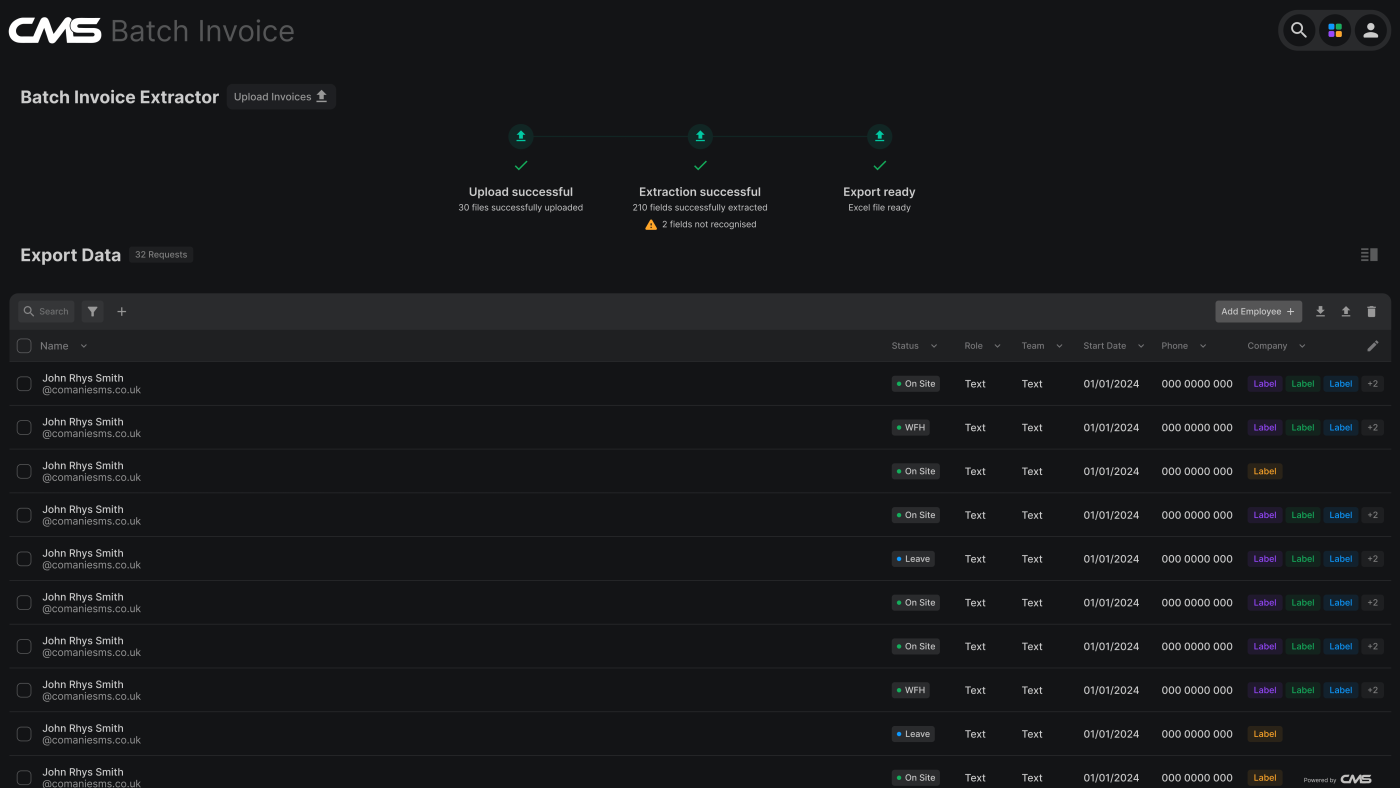The width and height of the screenshot is (1400, 788).
Task: Click inside the Search field
Action: (48, 311)
